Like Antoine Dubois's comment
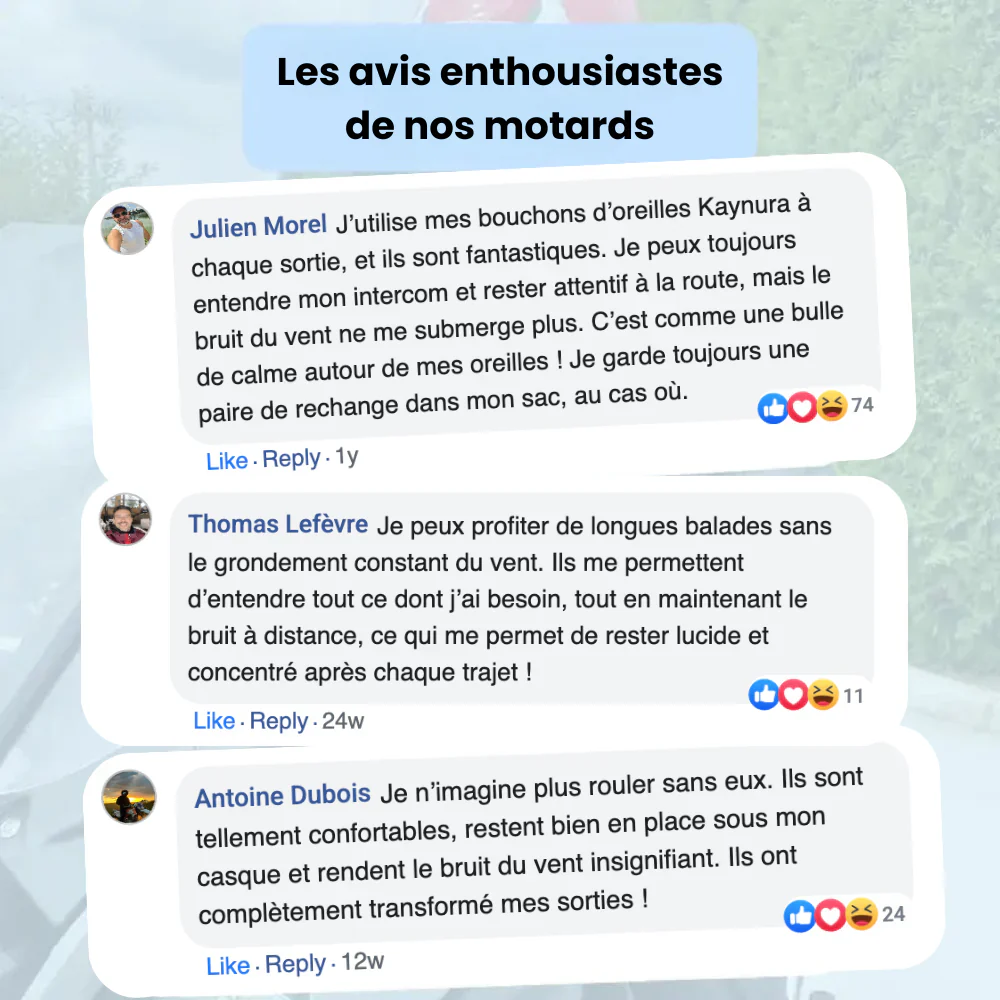 tap(228, 966)
